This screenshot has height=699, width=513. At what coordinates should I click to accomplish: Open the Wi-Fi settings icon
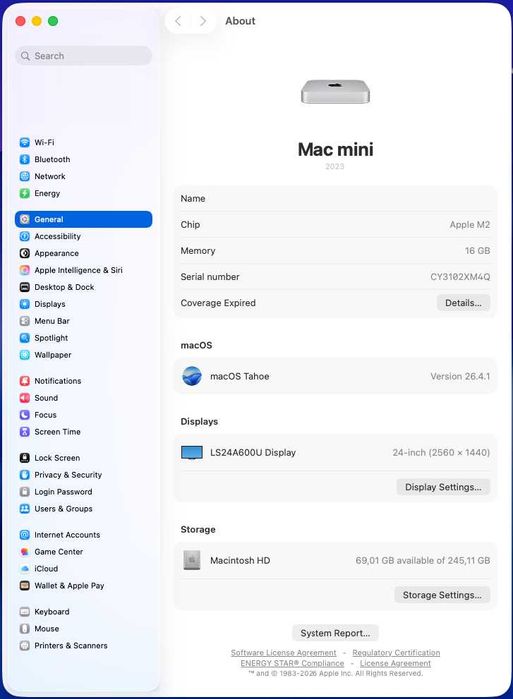pos(25,142)
